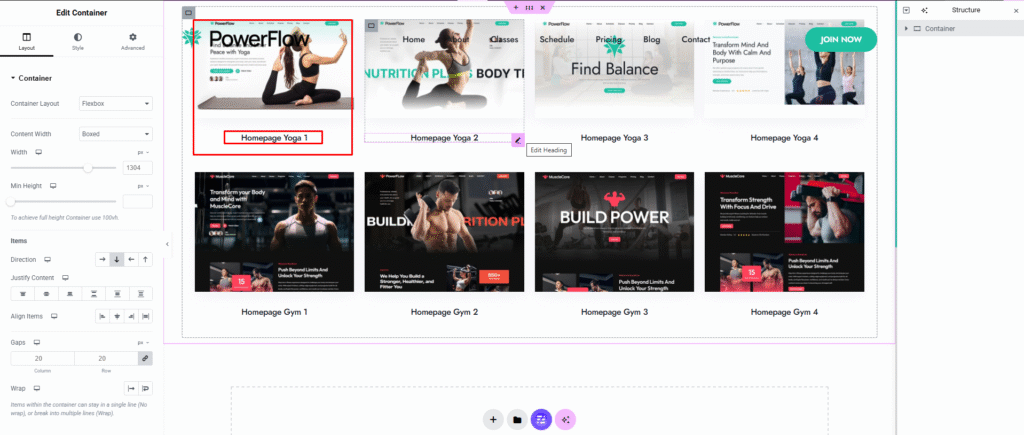
Task: Expand the Container item in Structure tree
Action: tap(906, 29)
